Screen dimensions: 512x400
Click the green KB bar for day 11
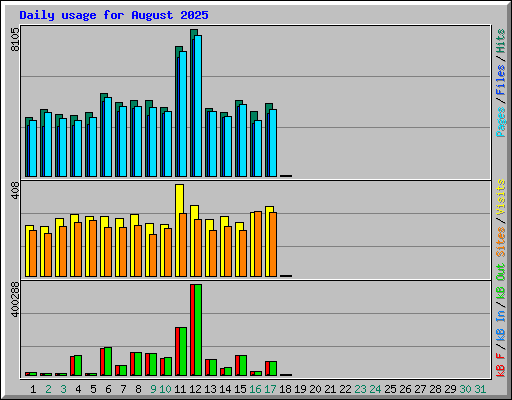point(183,352)
